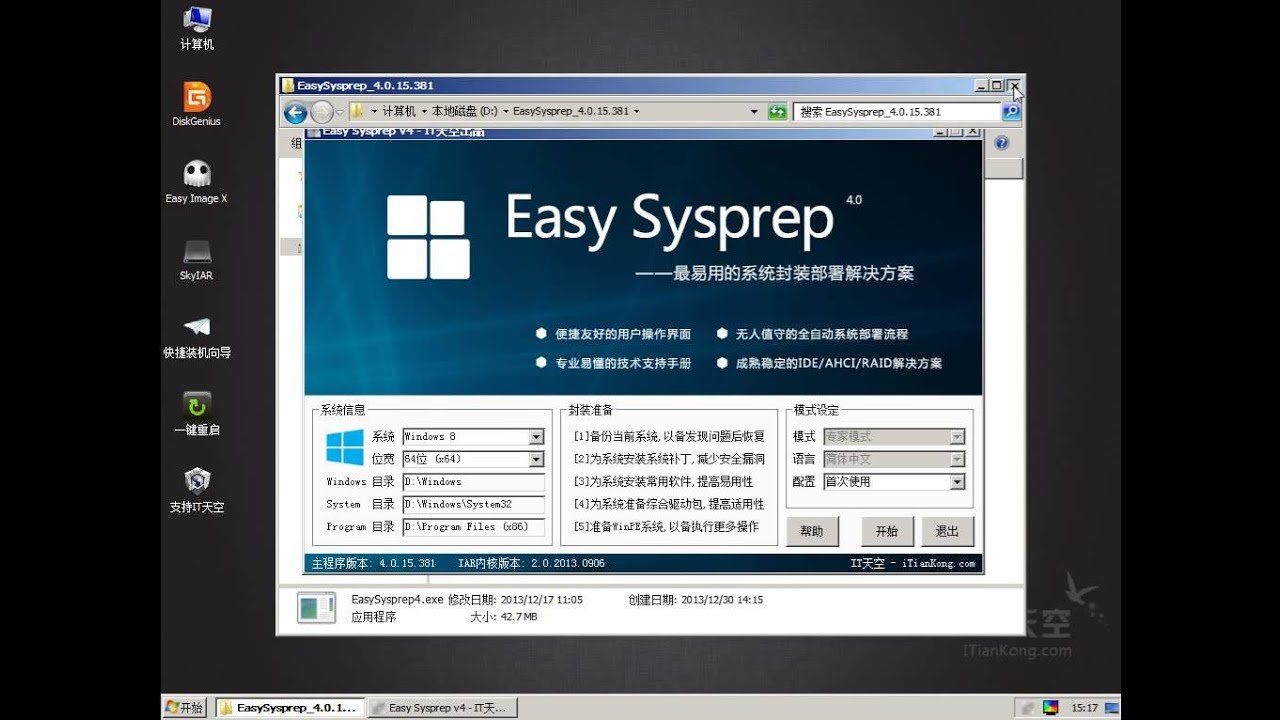Image resolution: width=1280 pixels, height=720 pixels.
Task: Click the Program 目录 path field
Action: coord(473,527)
